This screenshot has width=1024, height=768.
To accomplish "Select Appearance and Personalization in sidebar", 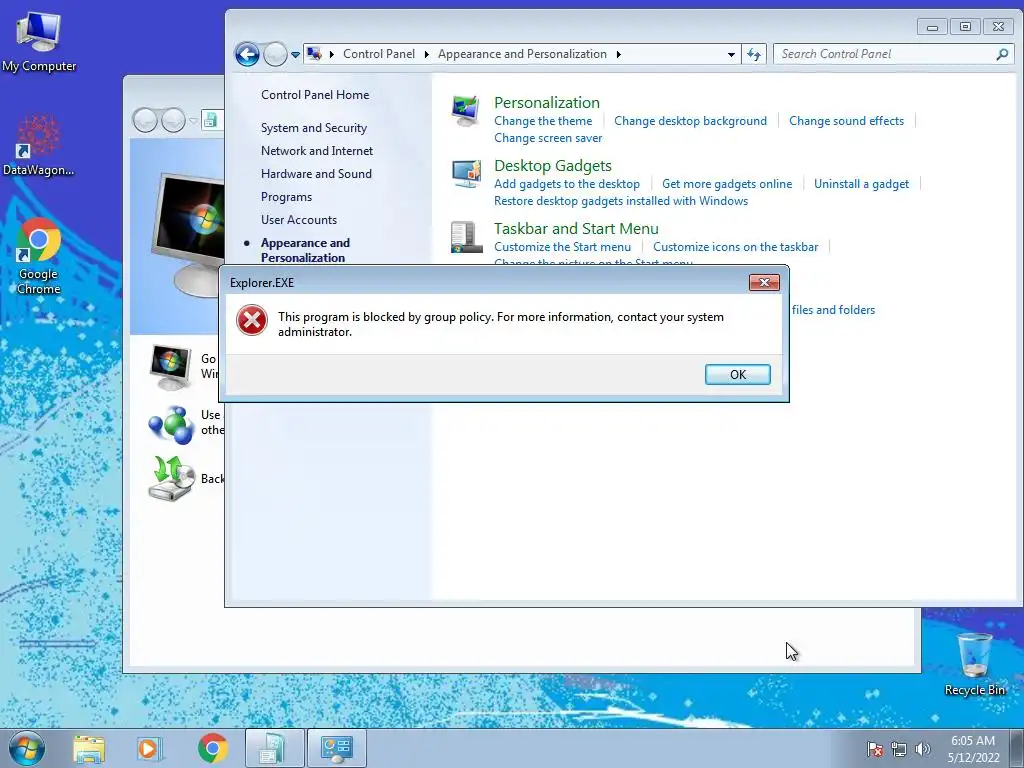I will click(305, 250).
